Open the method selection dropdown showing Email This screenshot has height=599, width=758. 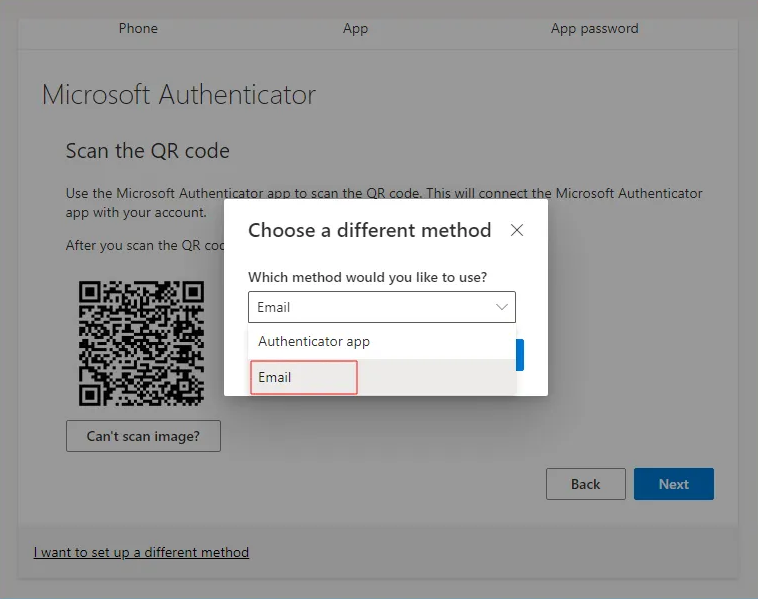tap(382, 307)
